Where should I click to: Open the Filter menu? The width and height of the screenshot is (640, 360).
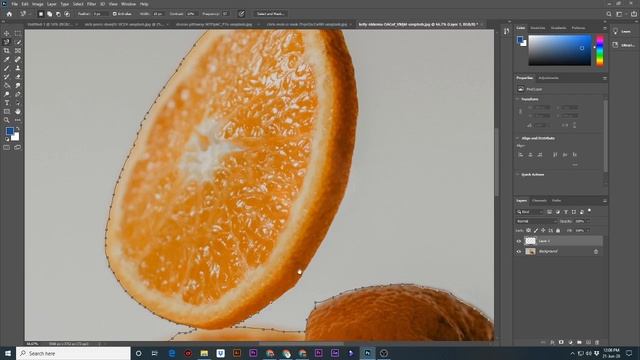pos(91,4)
